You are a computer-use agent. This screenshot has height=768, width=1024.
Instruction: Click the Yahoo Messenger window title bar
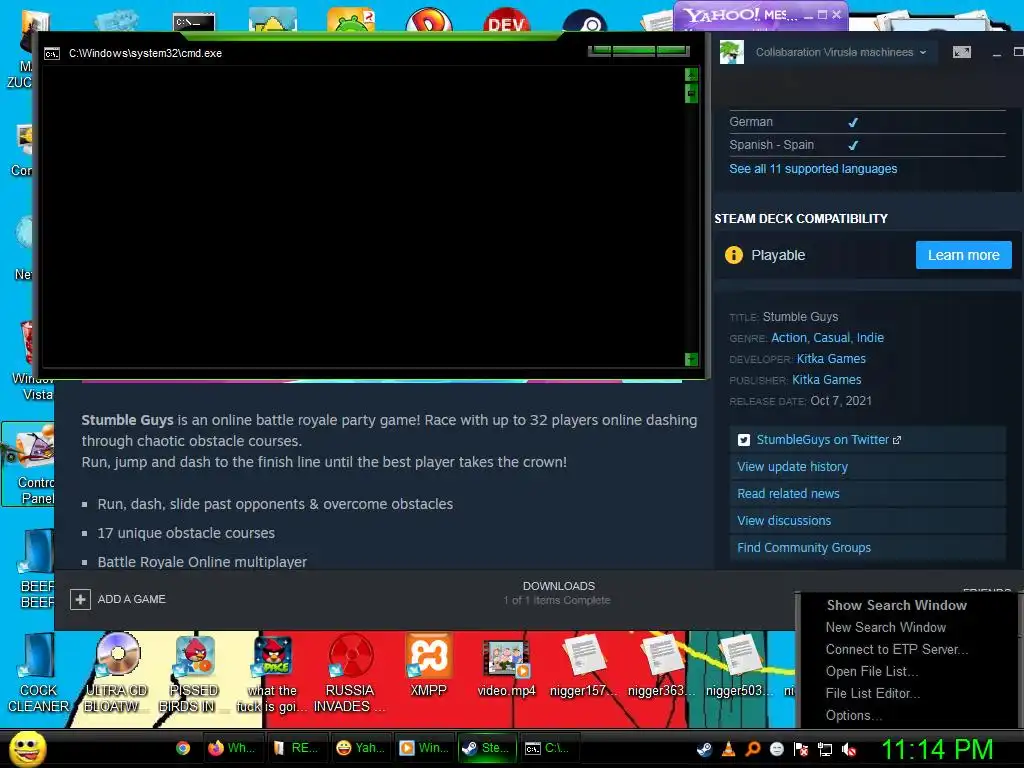[761, 14]
